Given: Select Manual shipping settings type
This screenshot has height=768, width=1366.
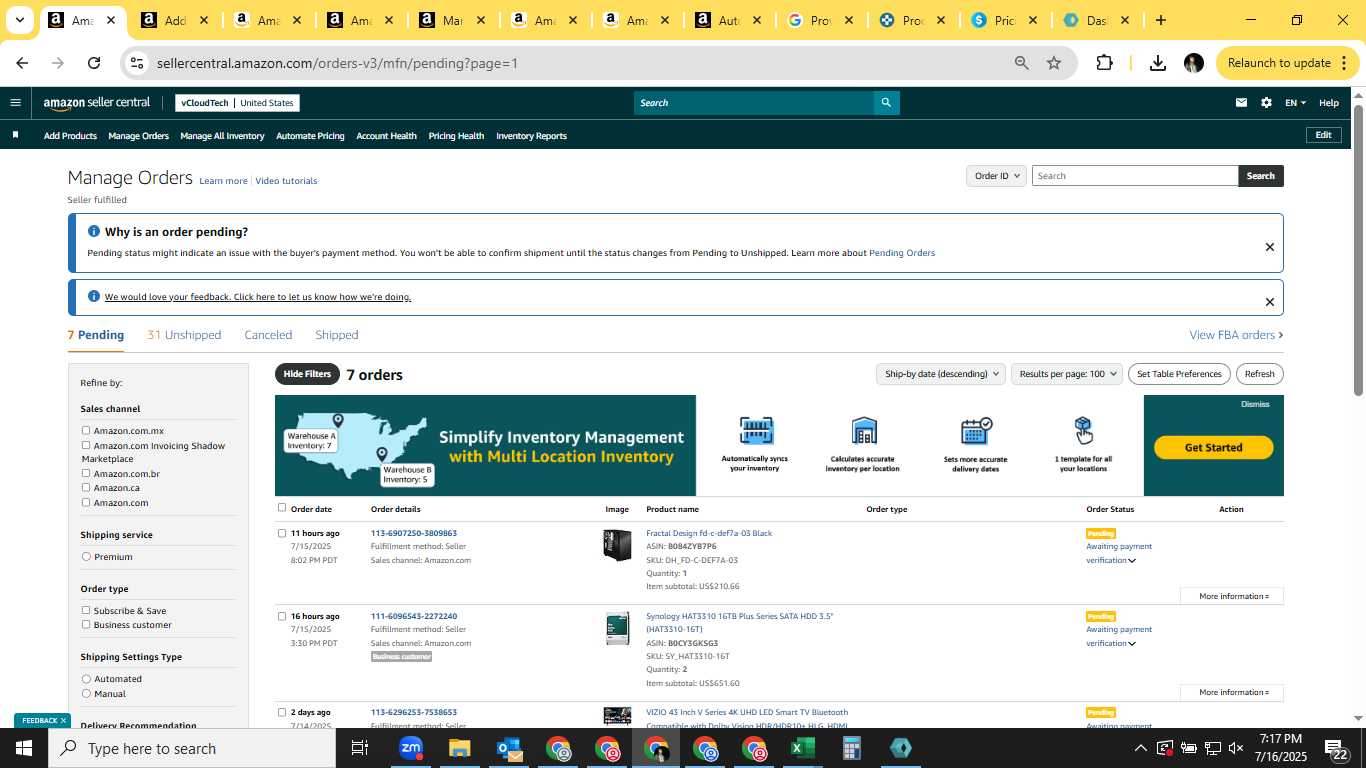Looking at the screenshot, I should 86,693.
